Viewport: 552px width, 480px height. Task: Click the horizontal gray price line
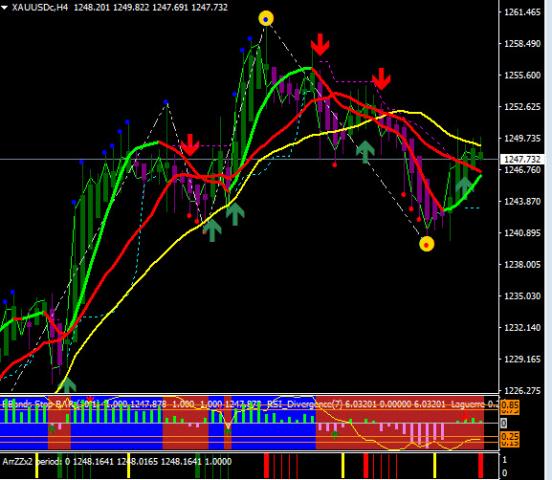pos(249,160)
